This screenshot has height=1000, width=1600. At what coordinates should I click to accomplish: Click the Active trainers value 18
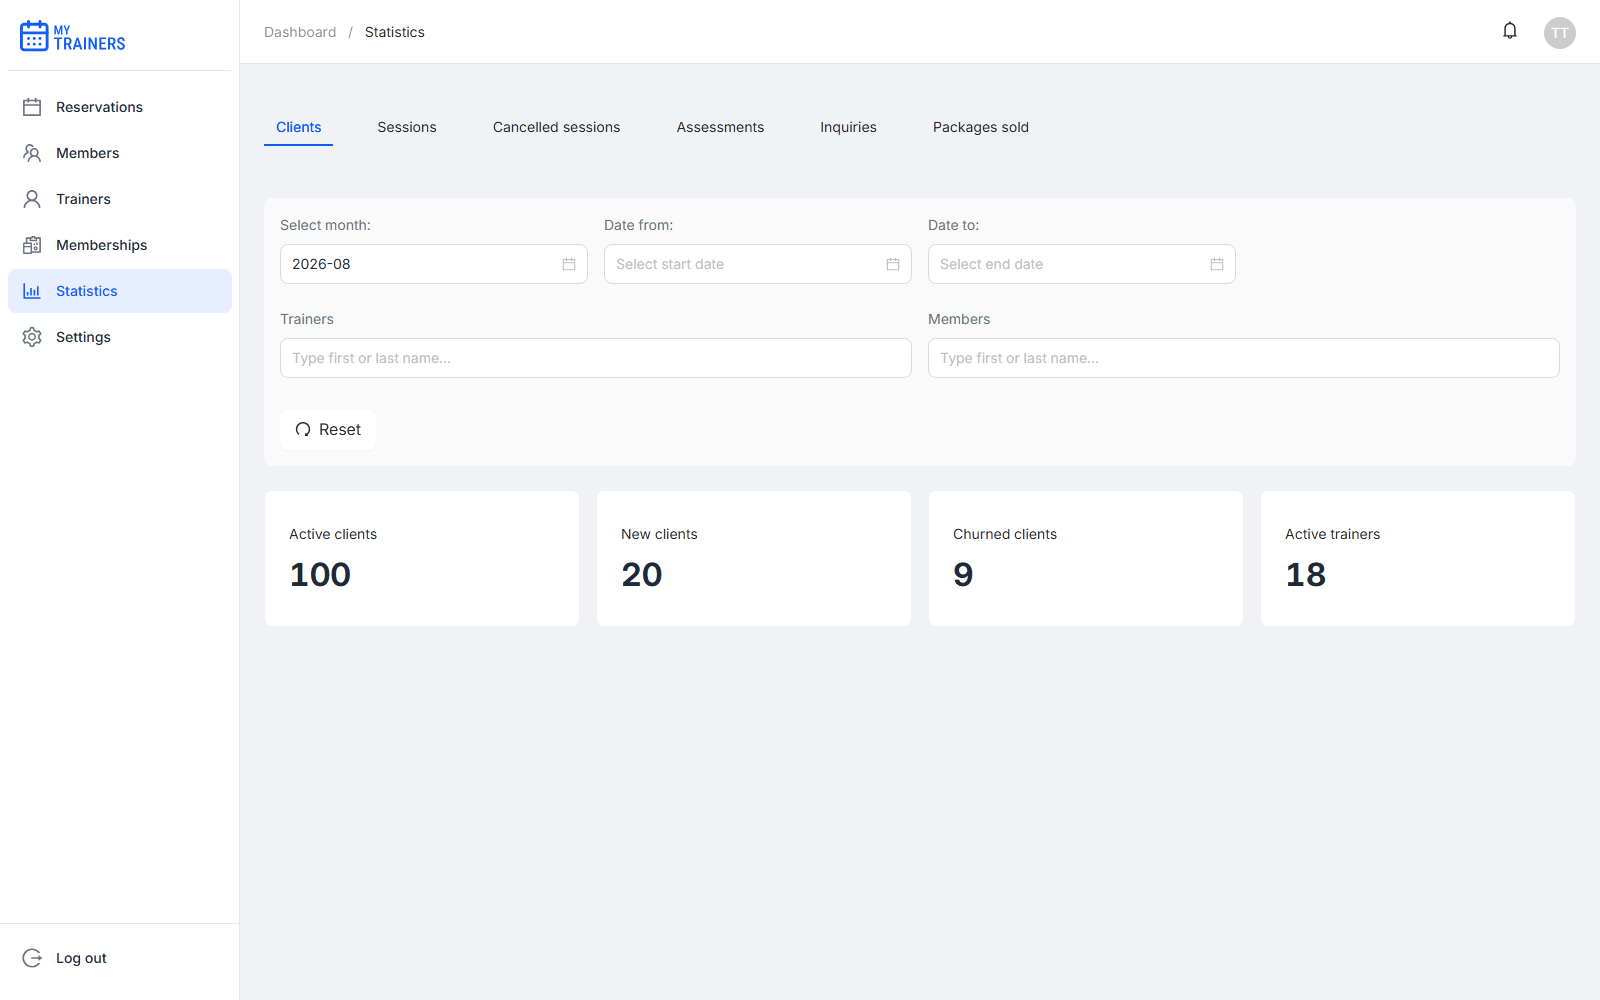click(x=1306, y=575)
